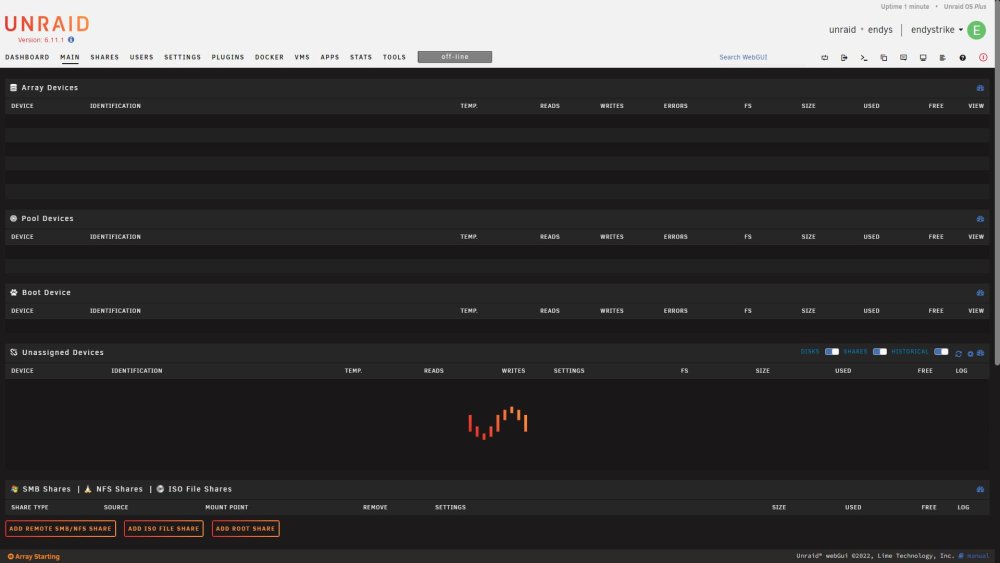Toggle the Historical switch
Image resolution: width=1000 pixels, height=563 pixels.
tap(941, 351)
